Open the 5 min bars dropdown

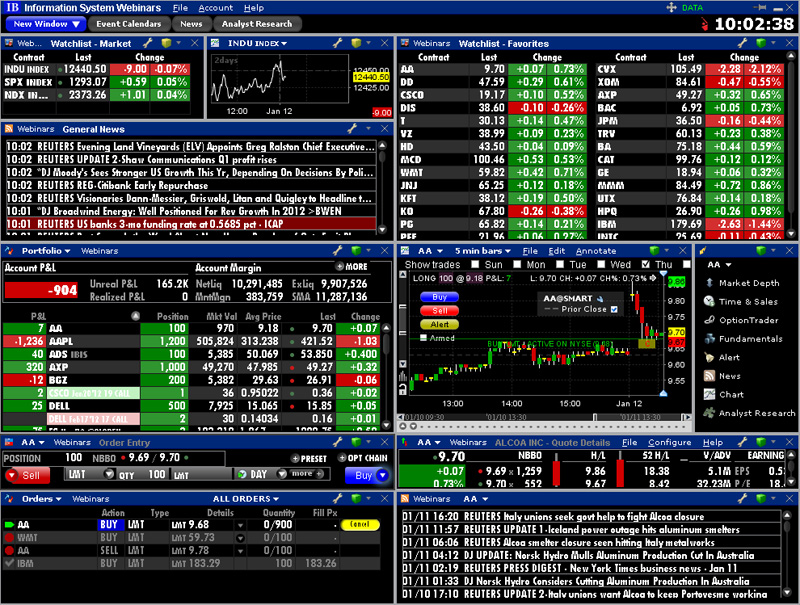tap(483, 251)
